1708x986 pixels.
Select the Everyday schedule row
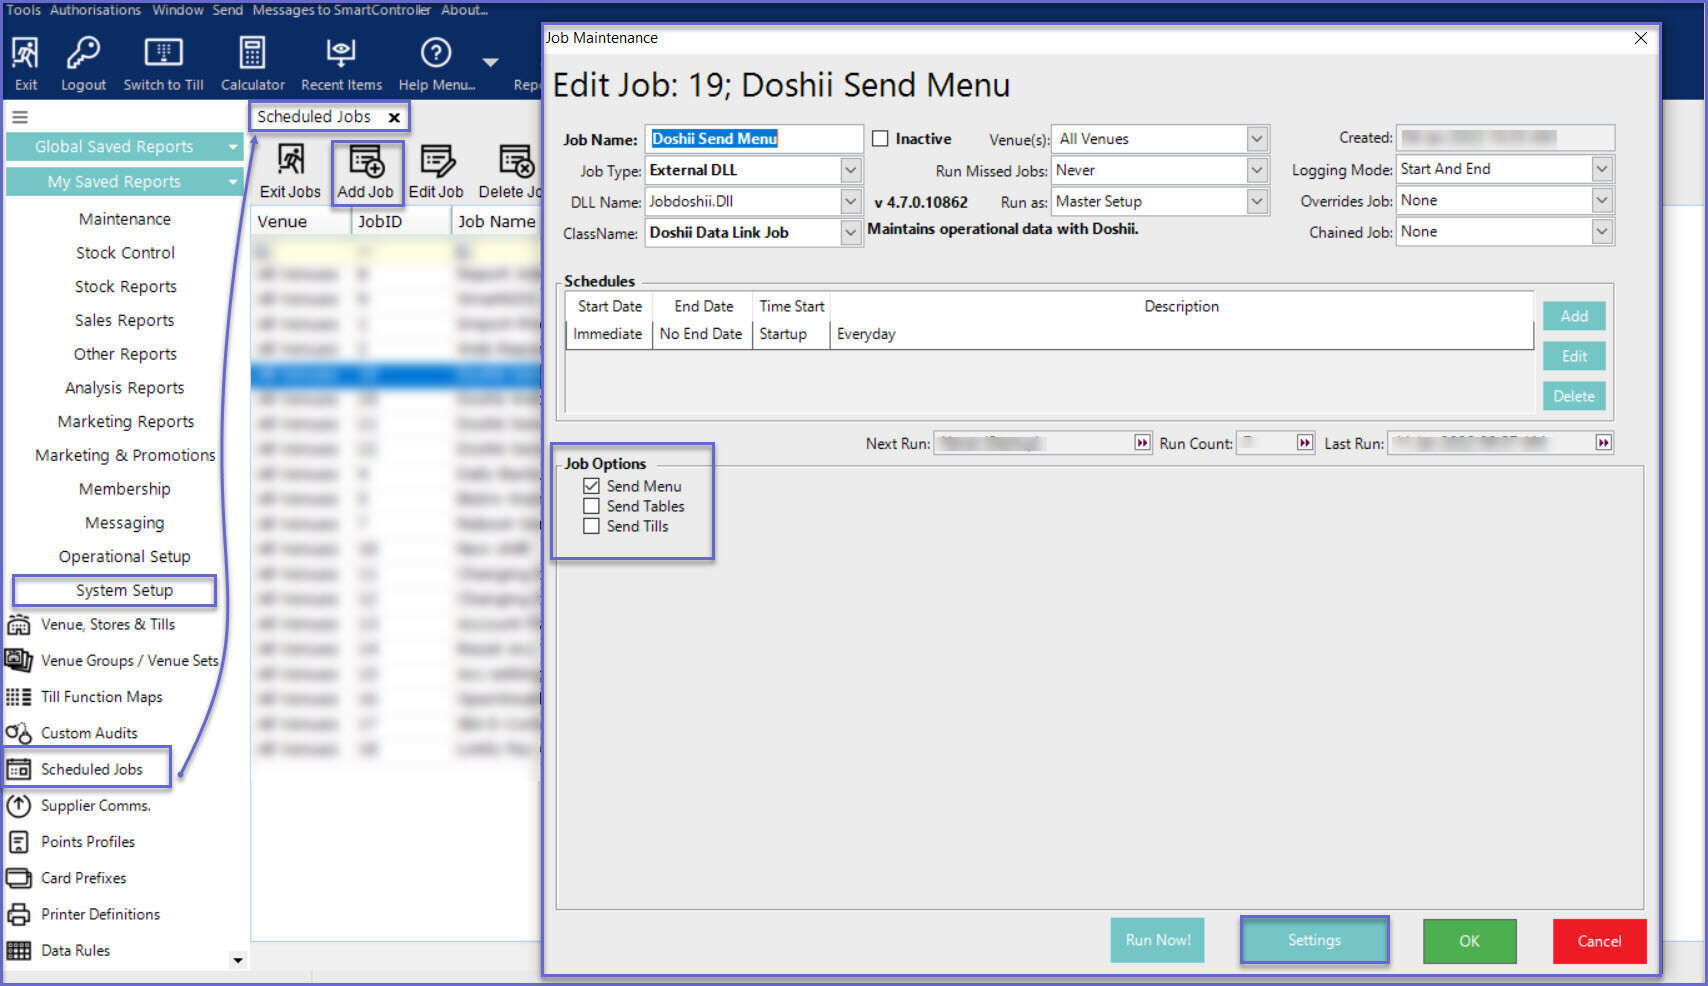tap(1049, 334)
